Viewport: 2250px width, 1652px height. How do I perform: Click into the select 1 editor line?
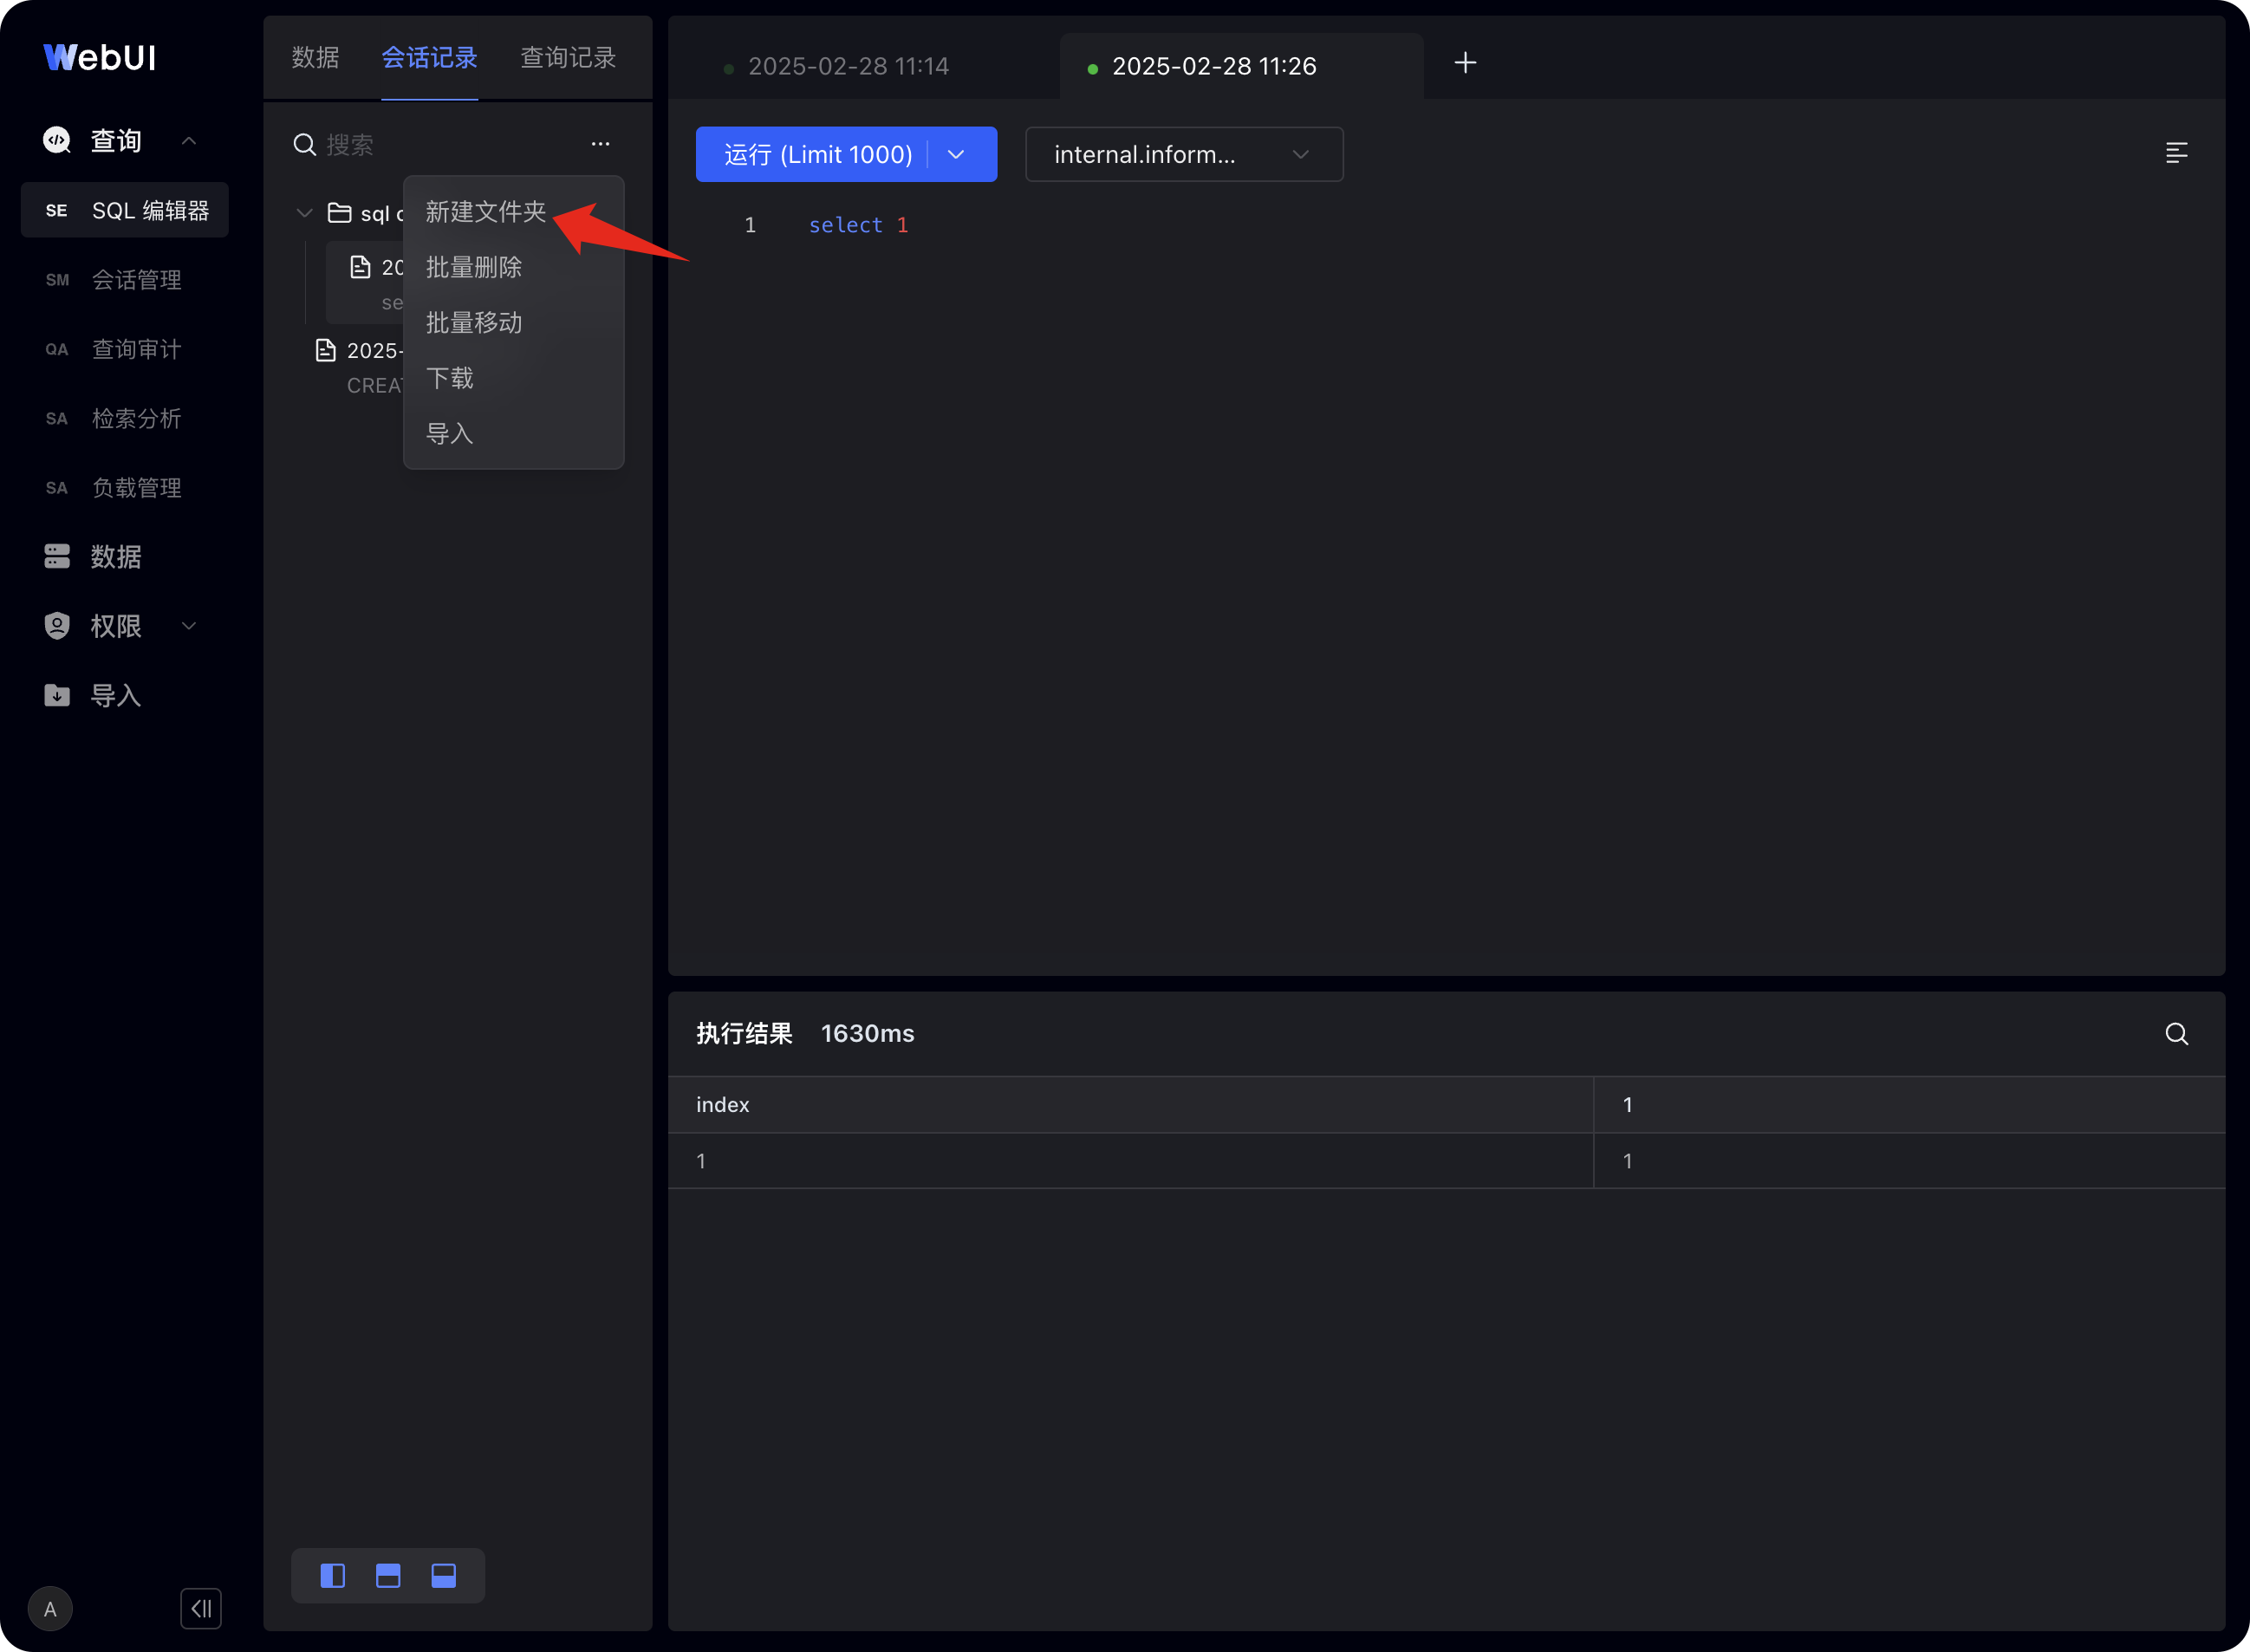pos(858,225)
